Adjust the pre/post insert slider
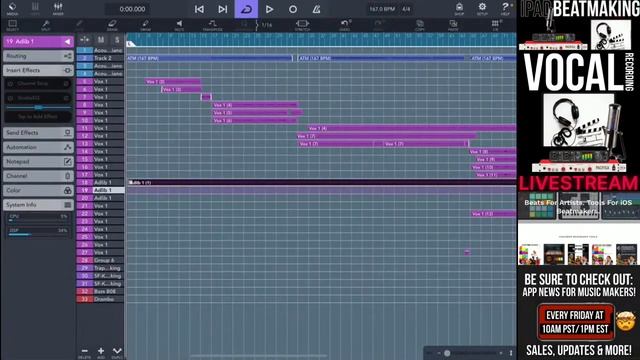This screenshot has width=640, height=360. coord(38,107)
